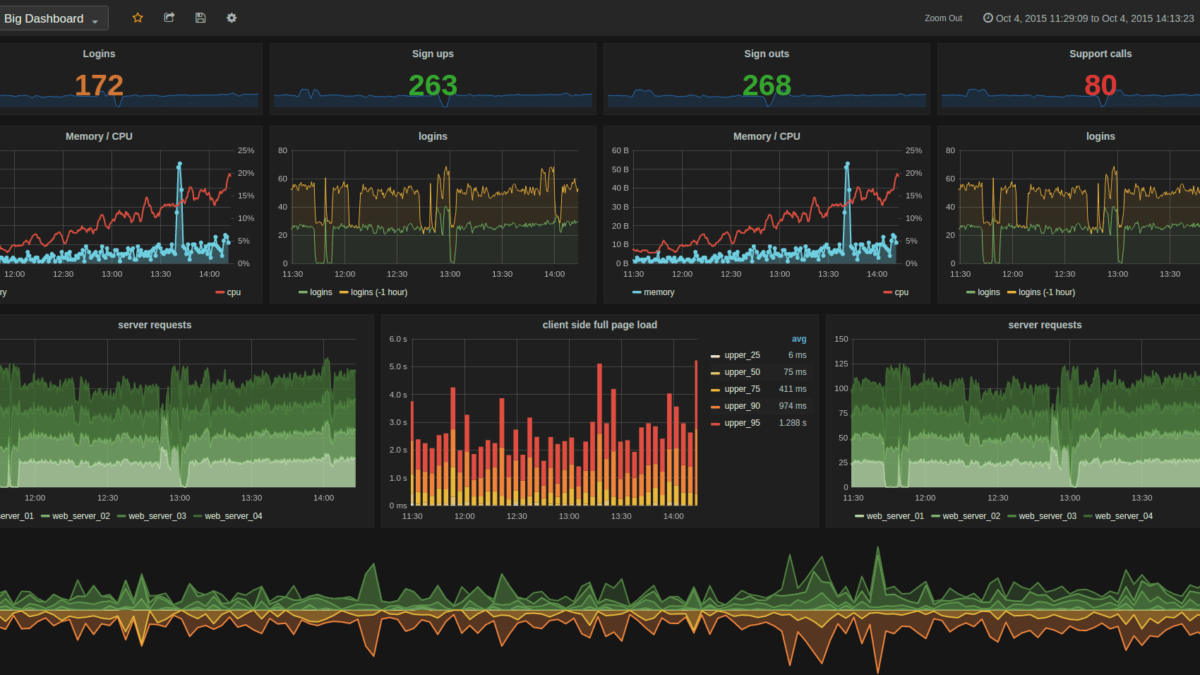Open the client side full page load panel menu

599,324
